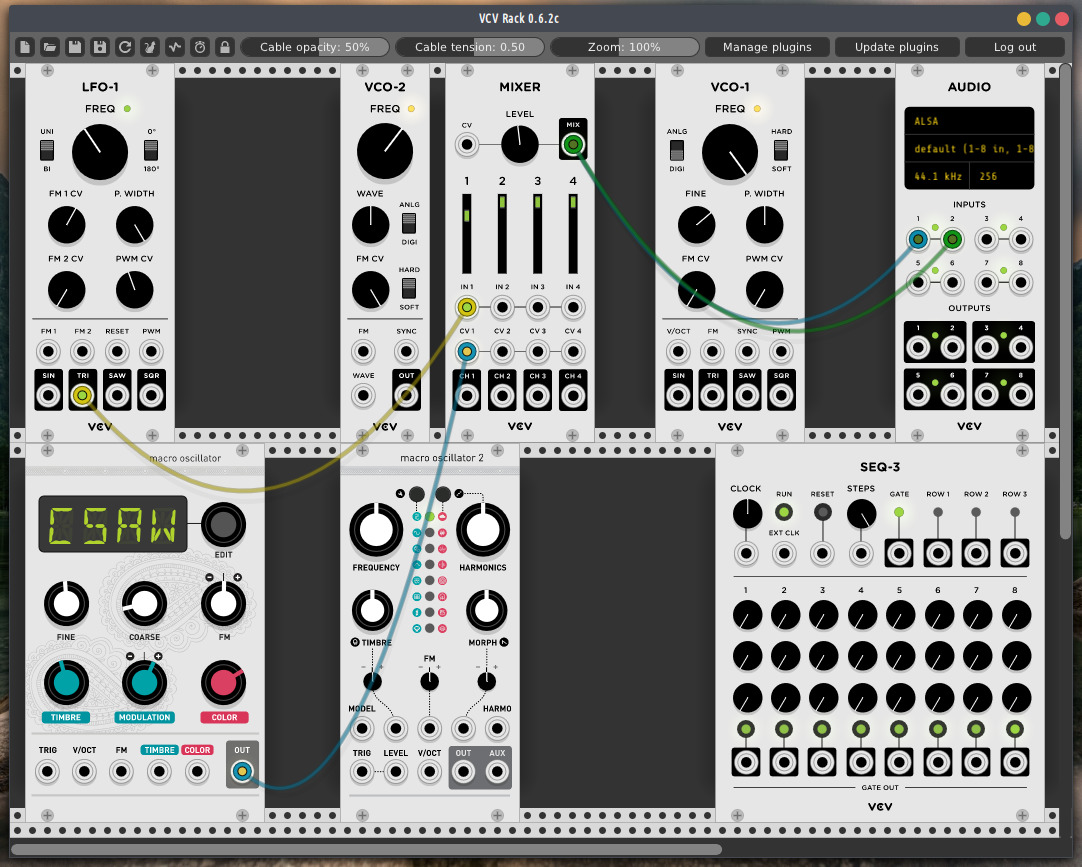Click the macro oscillator 2 AUX jack
1082x867 pixels.
(x=497, y=772)
